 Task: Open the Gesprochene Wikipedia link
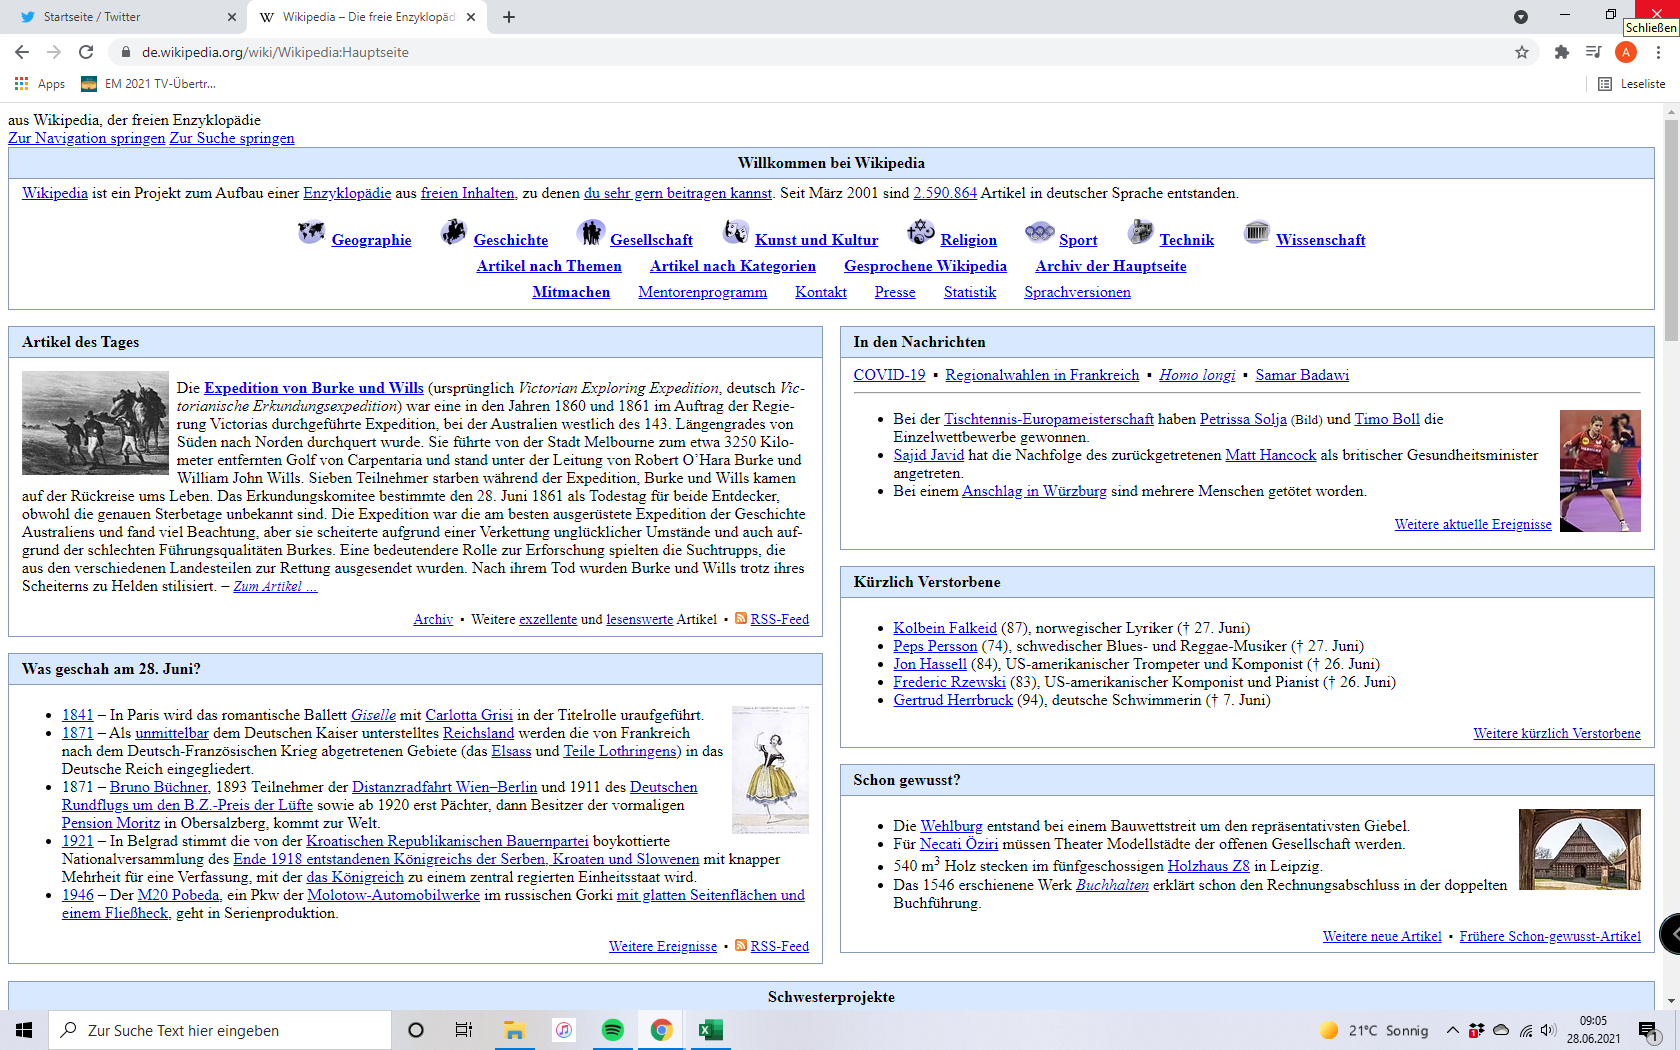pyautogui.click(x=925, y=266)
